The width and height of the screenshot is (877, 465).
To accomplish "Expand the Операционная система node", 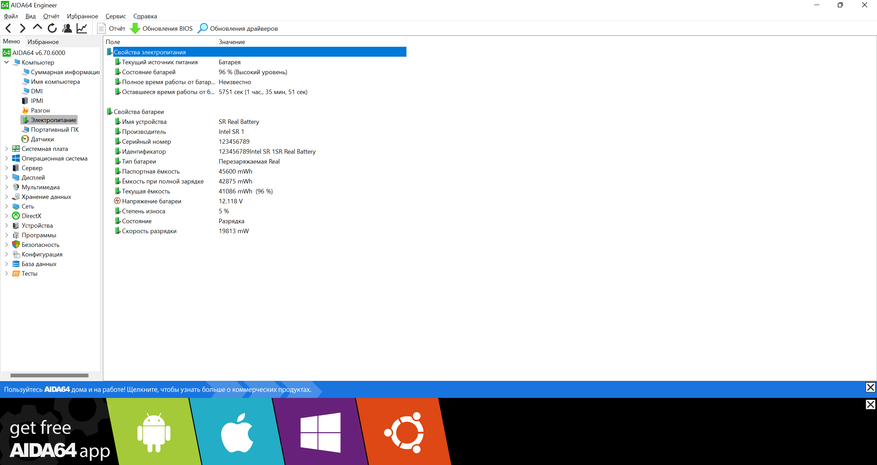I will pos(7,158).
